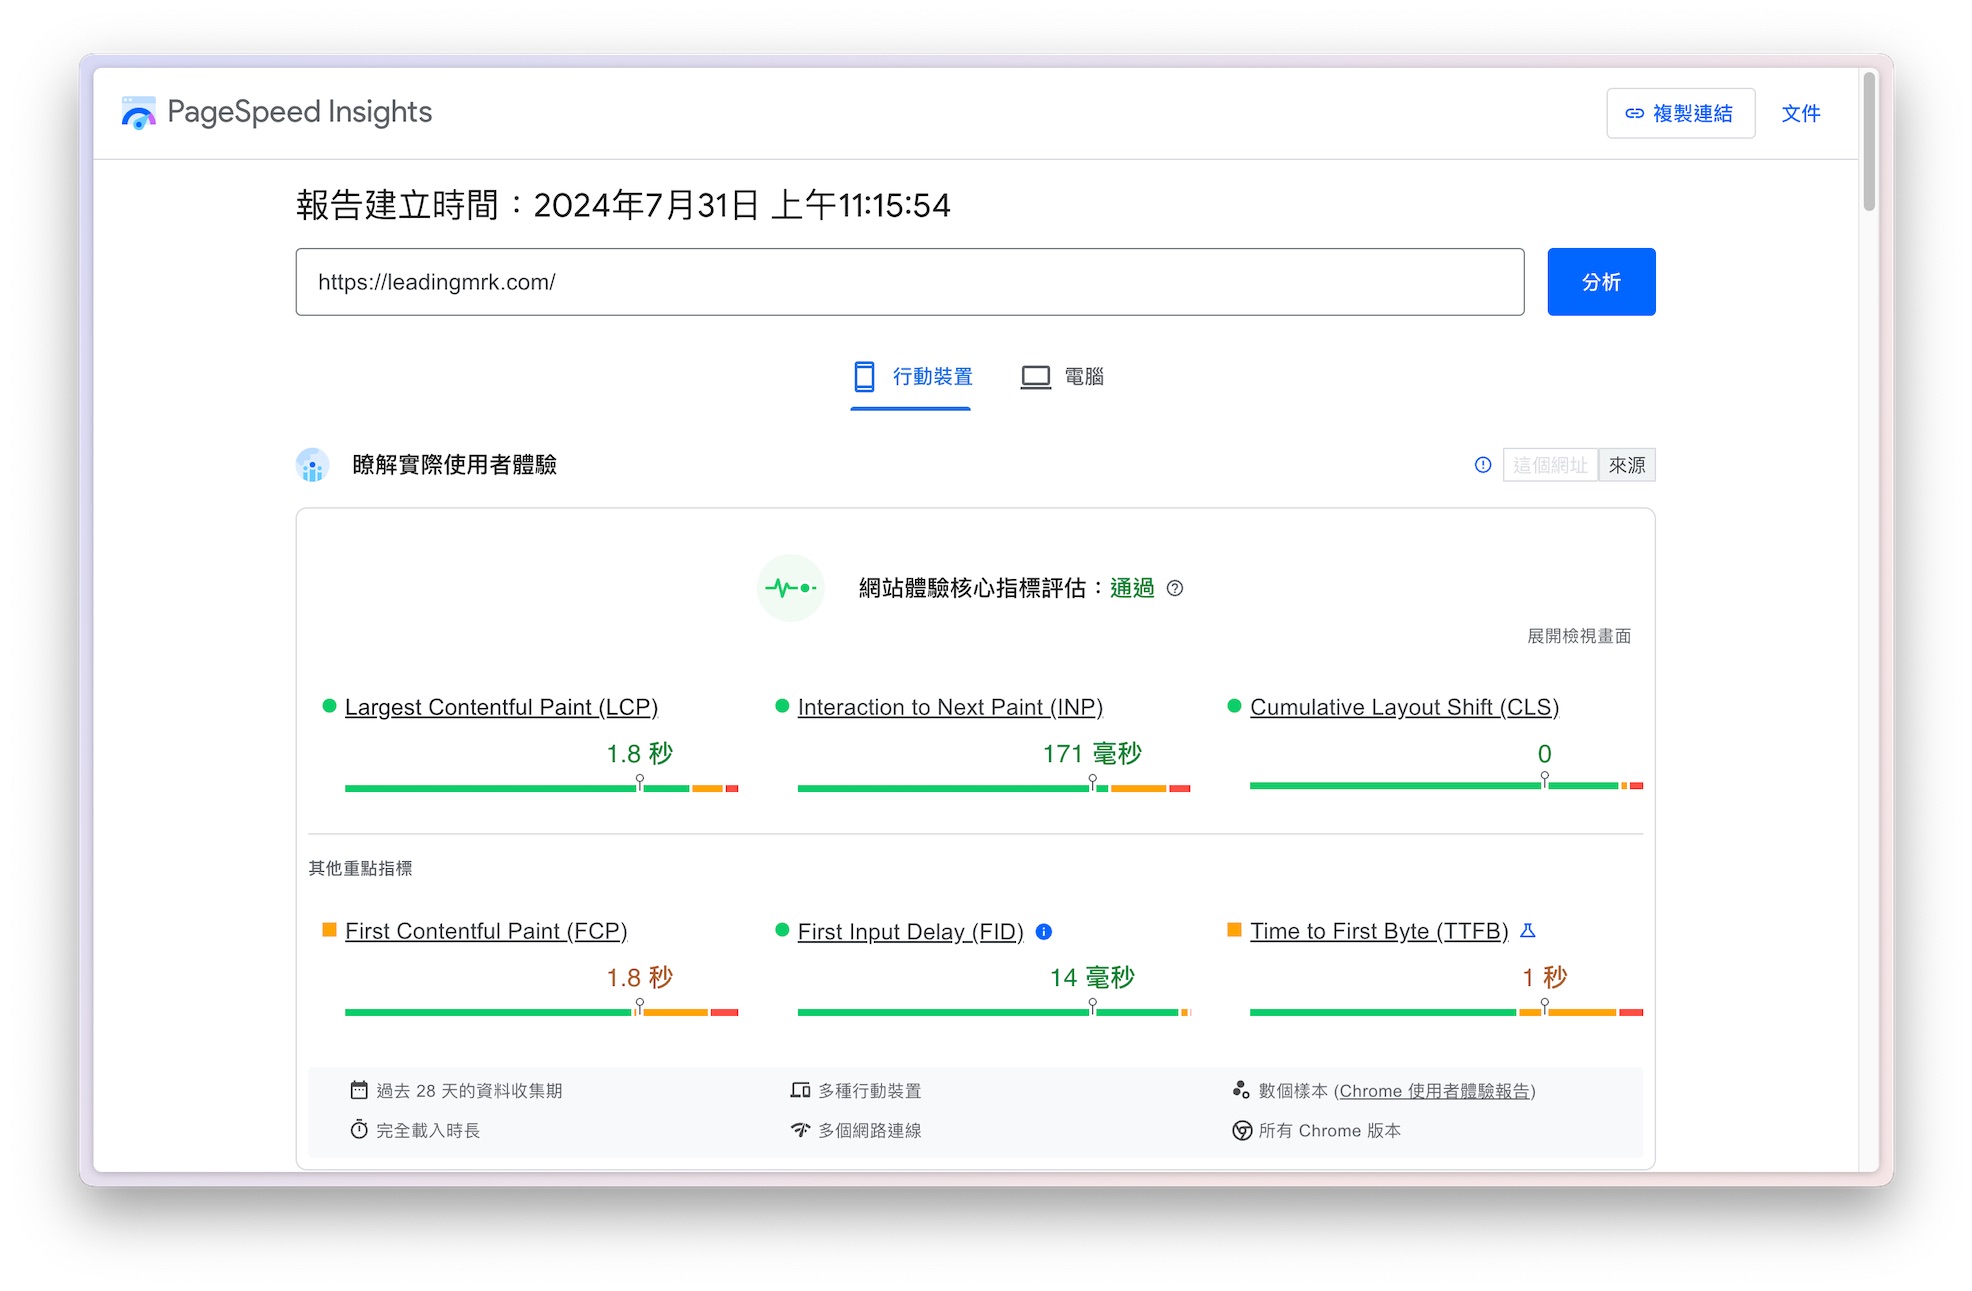Screen dimensions: 1972x1291
Task: Click the info icon next to FID
Action: [x=1044, y=931]
